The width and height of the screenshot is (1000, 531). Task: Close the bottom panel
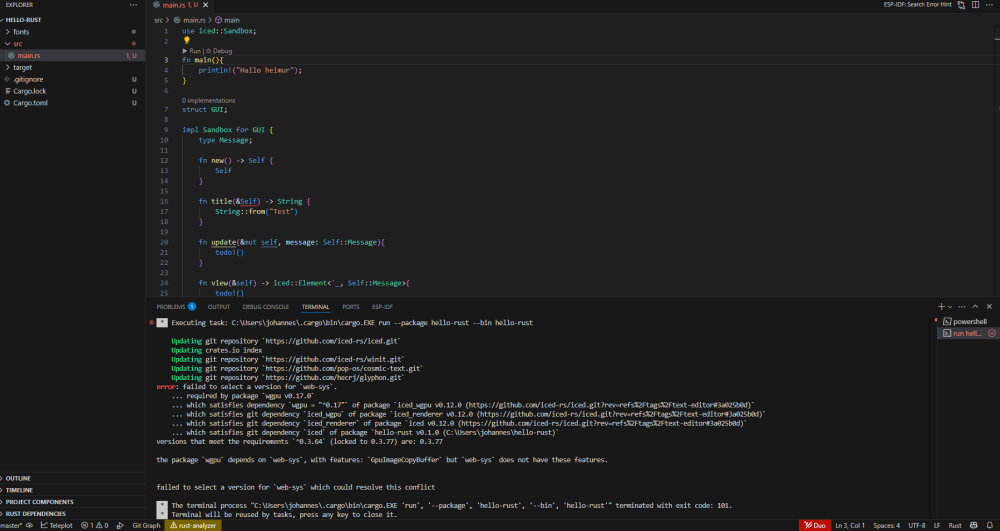point(989,307)
